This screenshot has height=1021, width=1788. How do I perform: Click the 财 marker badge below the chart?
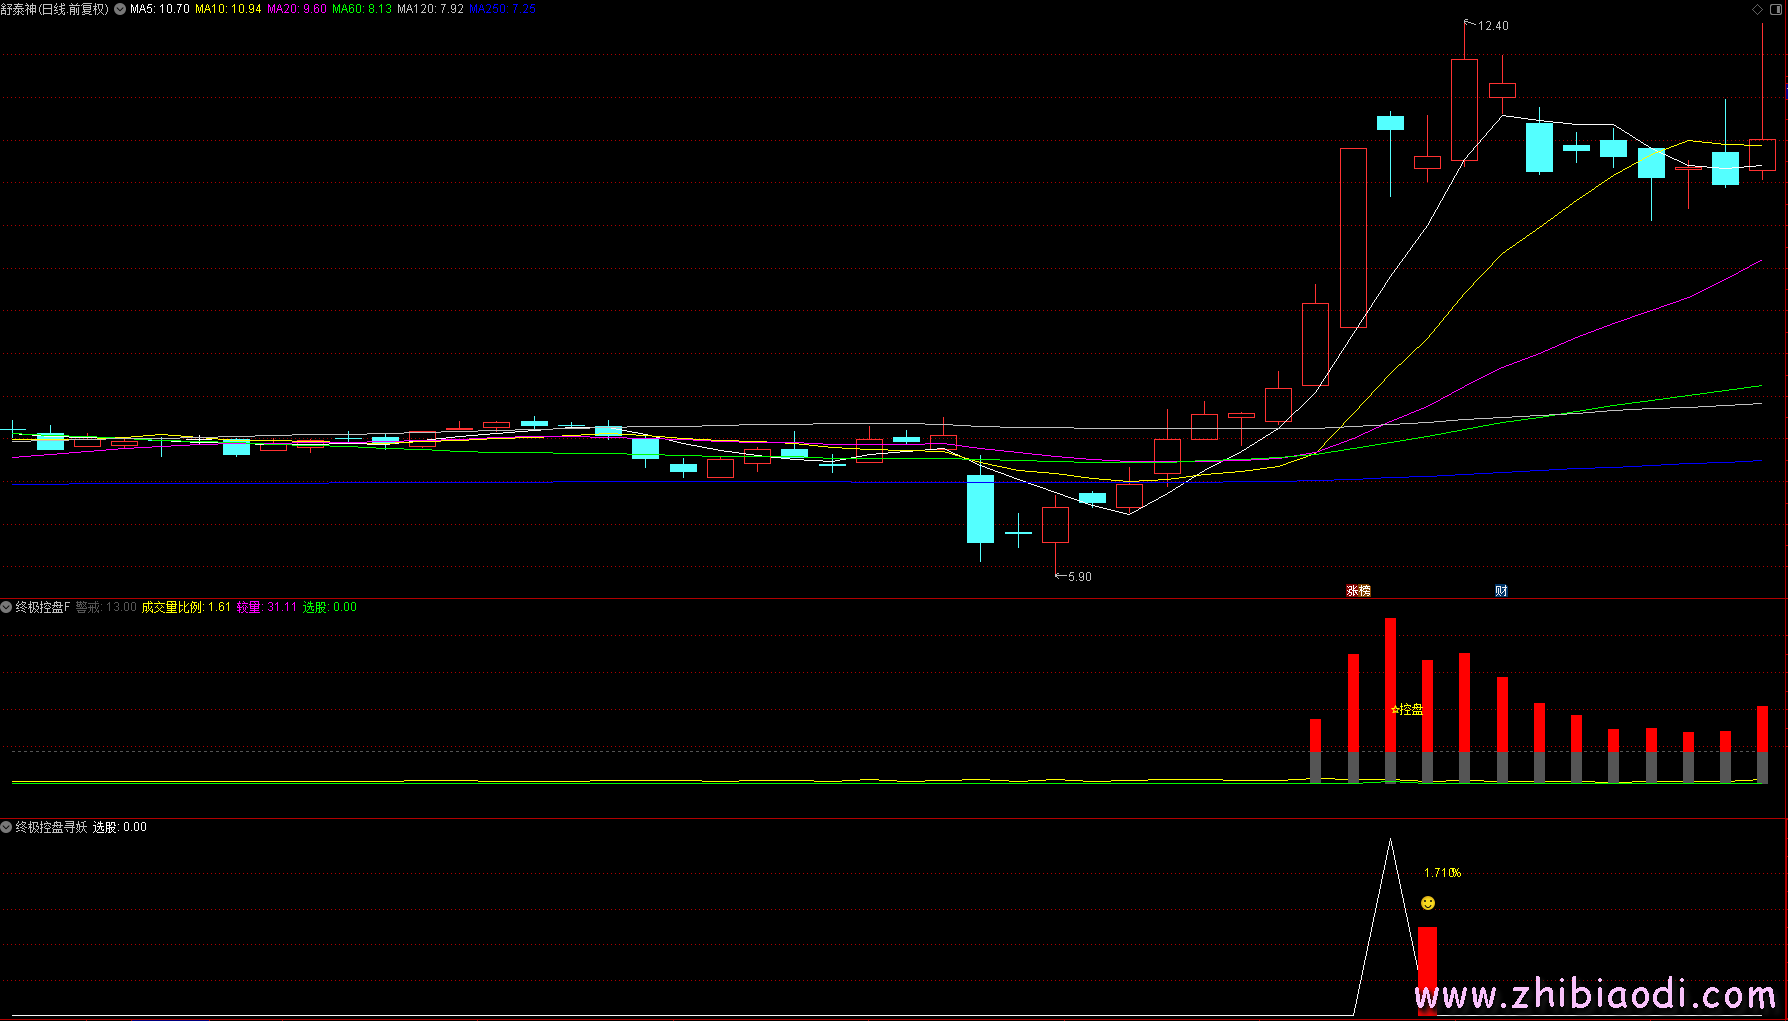[x=1501, y=591]
